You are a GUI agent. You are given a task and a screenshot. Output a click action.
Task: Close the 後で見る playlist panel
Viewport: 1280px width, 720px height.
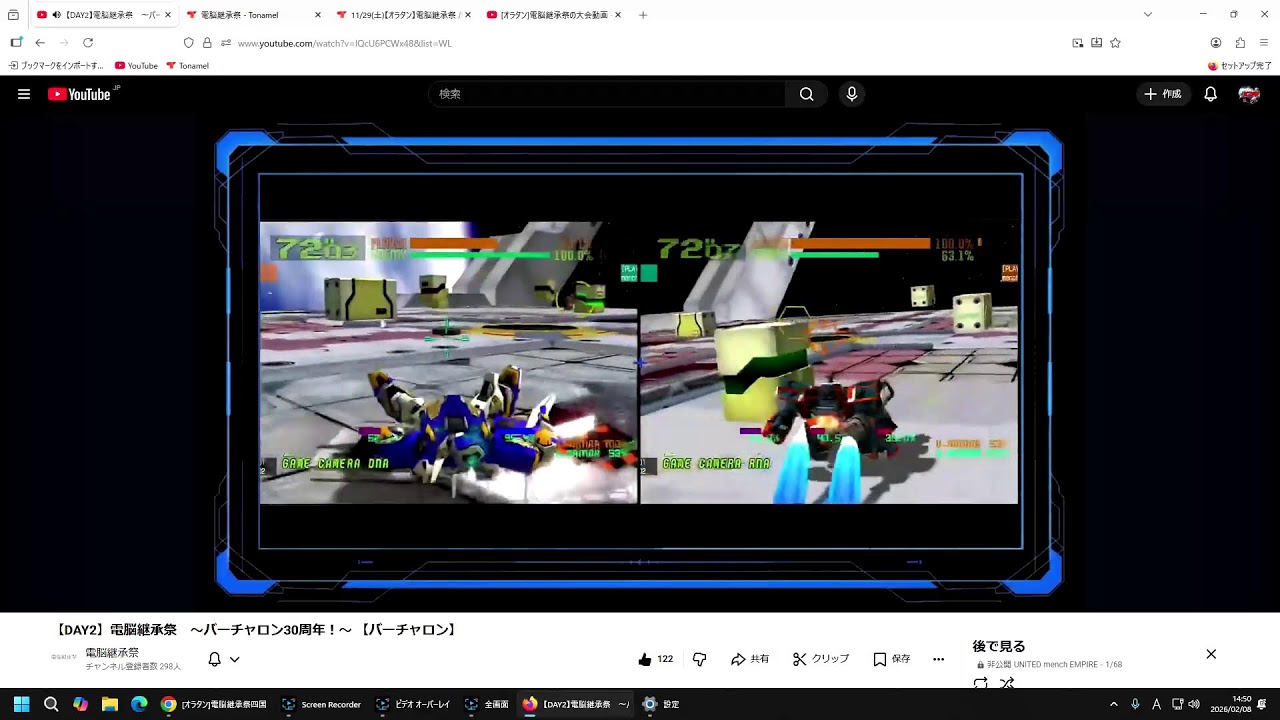click(x=1211, y=654)
